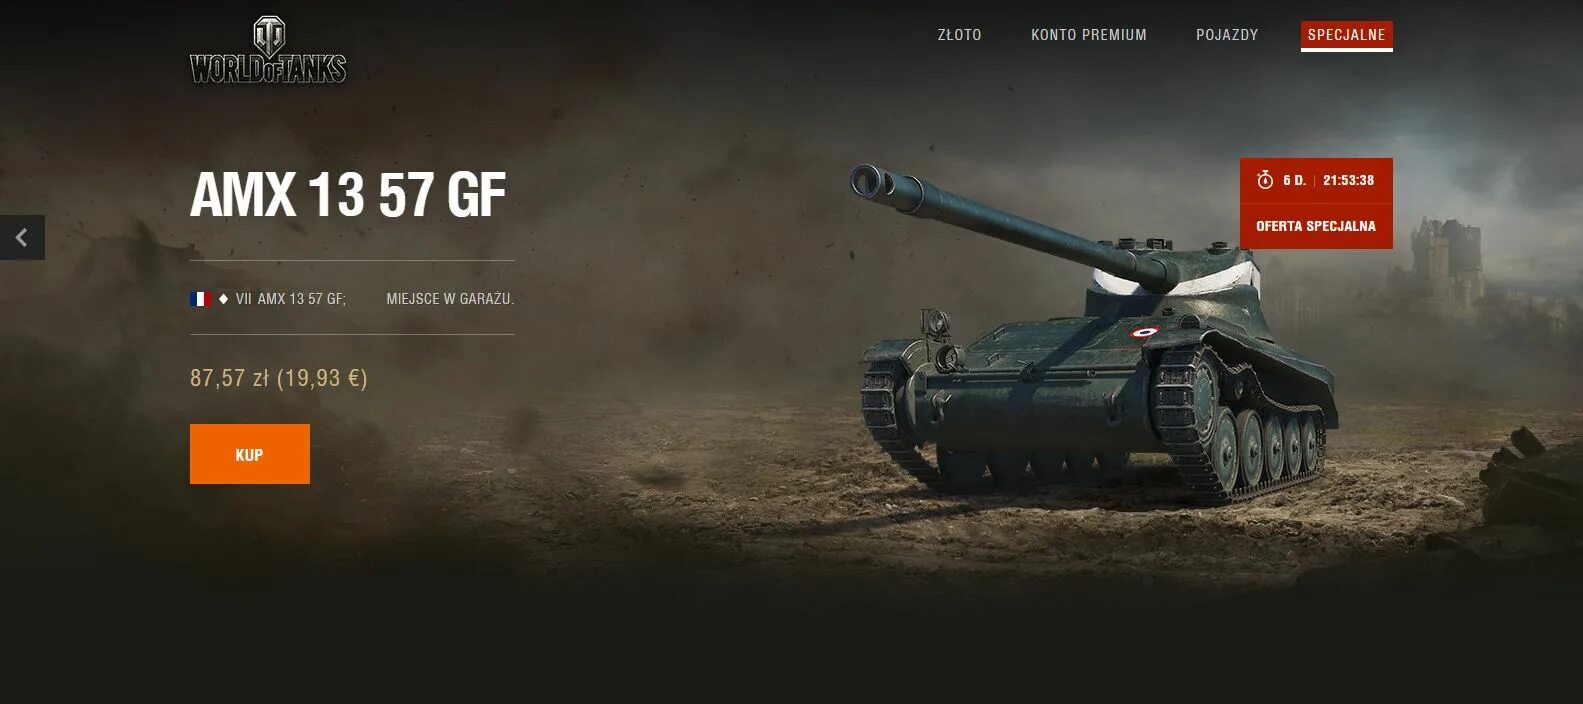This screenshot has height=704, width=1583.
Task: Click the MIEJSCE W GARAŻU item
Action: [450, 299]
